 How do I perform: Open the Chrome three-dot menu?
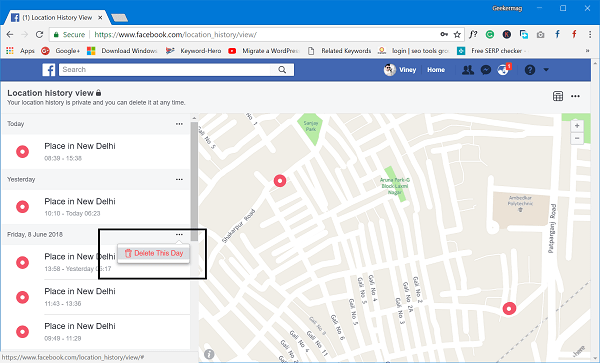(x=590, y=34)
